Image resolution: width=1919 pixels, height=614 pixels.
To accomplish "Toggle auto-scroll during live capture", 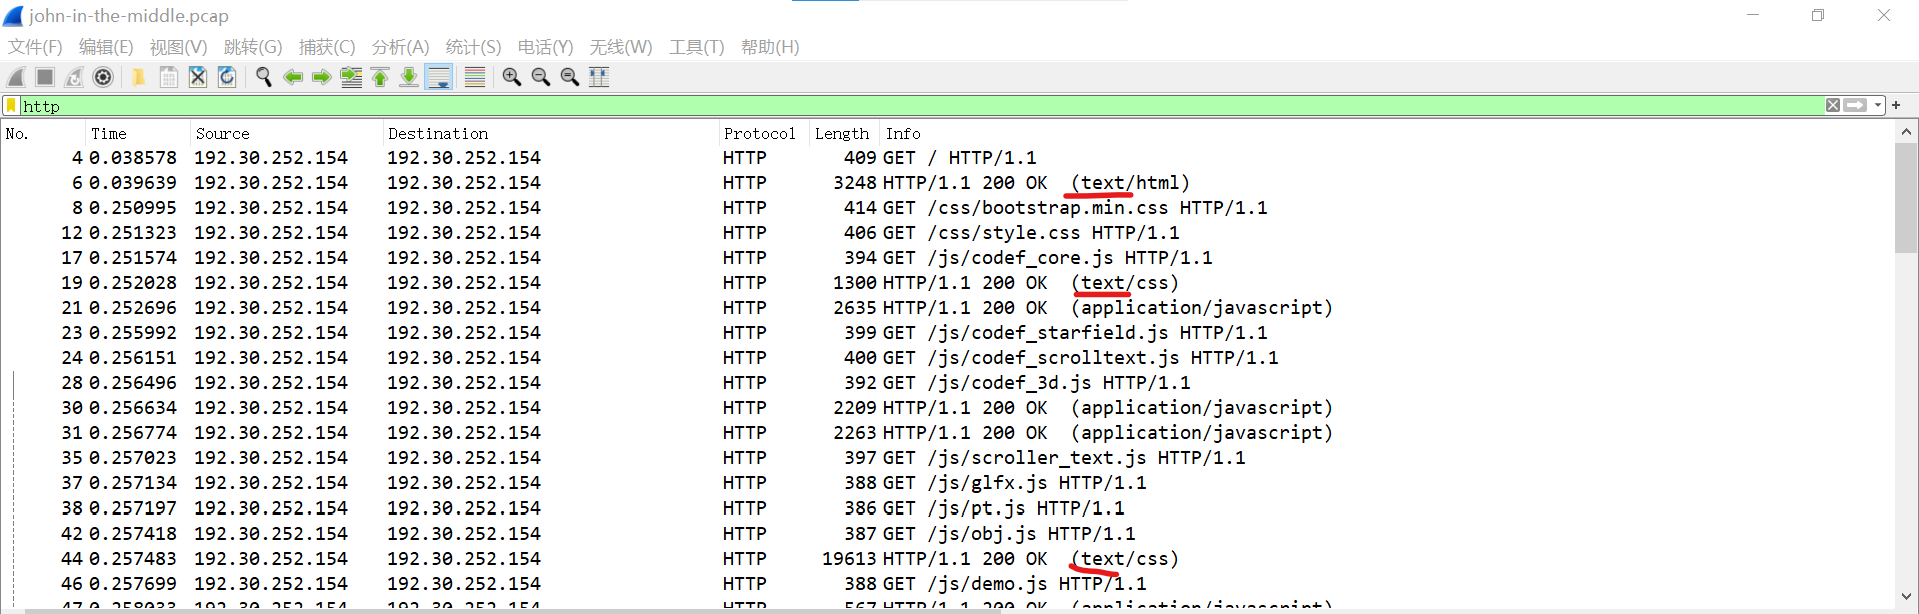I will (439, 77).
